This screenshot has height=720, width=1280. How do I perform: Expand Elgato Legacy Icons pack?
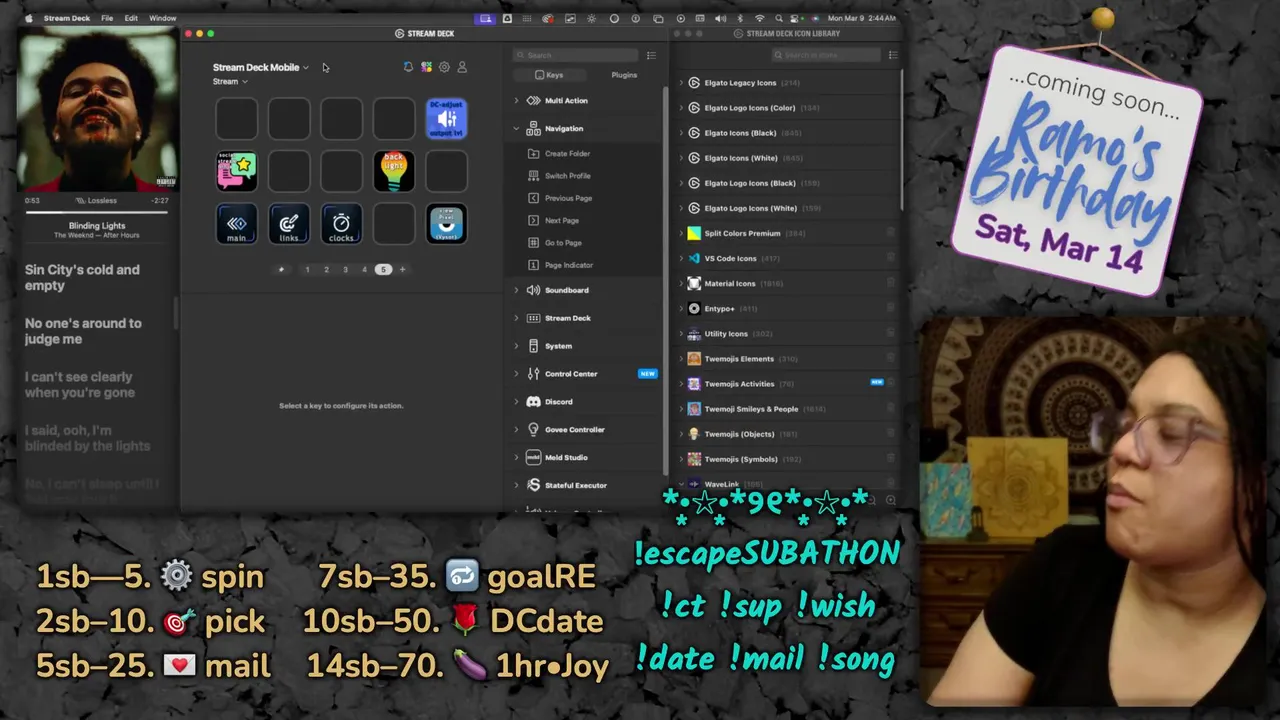click(681, 83)
